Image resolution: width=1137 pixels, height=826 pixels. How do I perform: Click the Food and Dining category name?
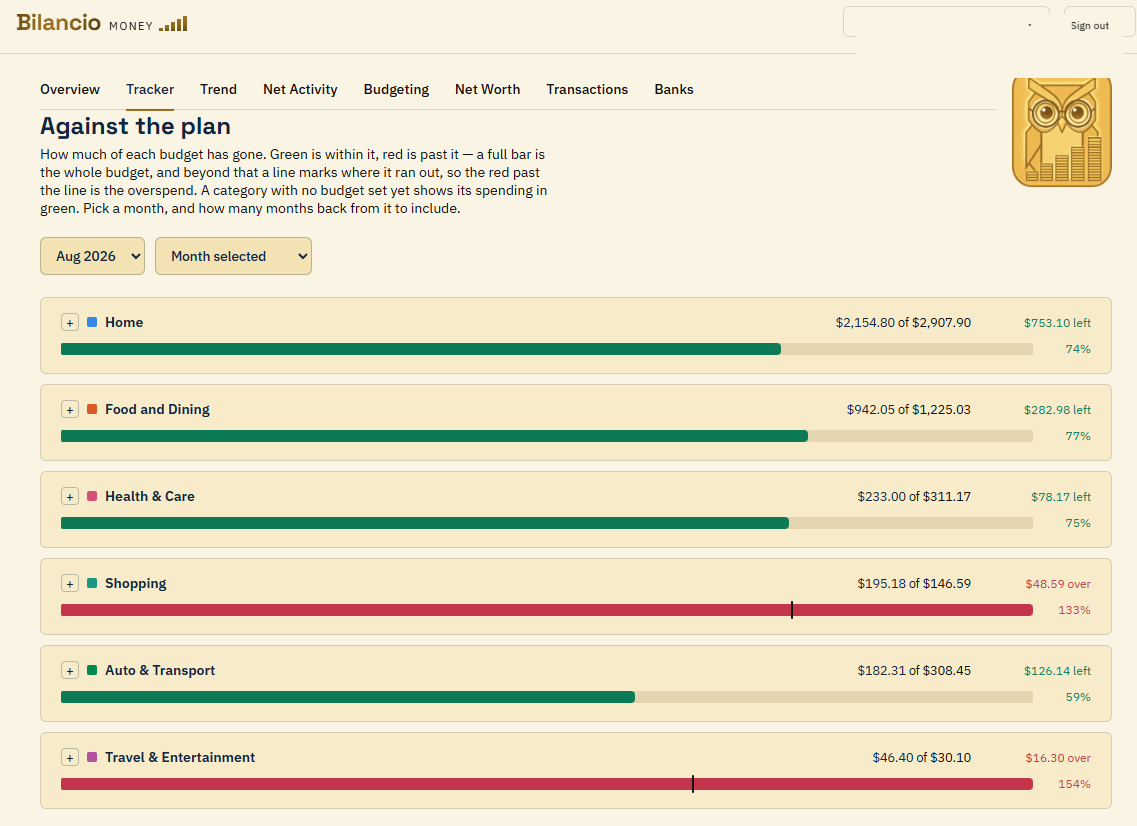(x=157, y=409)
